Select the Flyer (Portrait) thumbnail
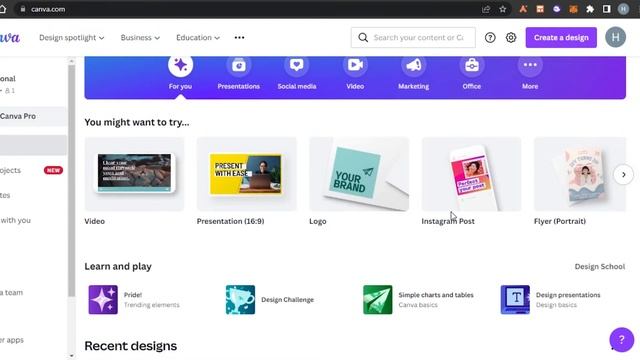 pos(580,174)
